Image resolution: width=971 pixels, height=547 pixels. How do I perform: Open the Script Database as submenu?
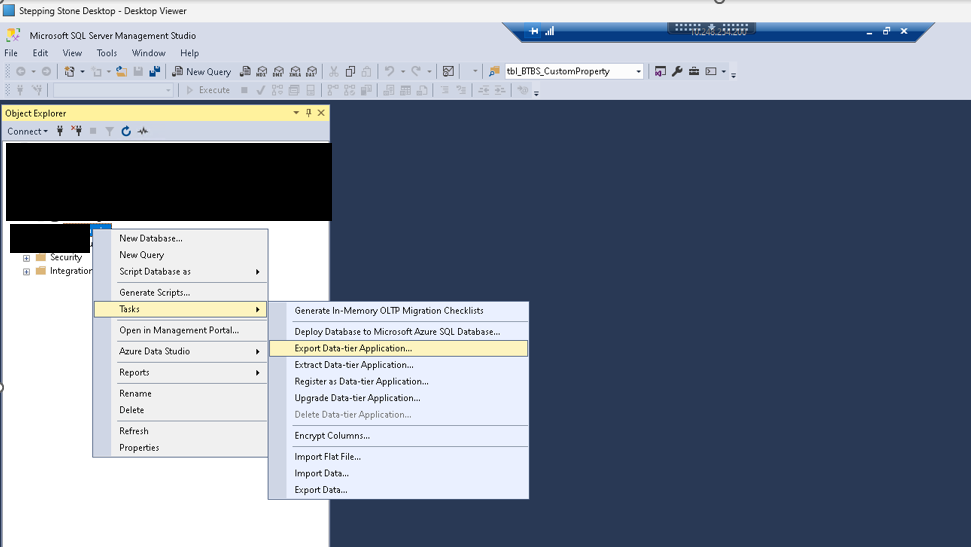(180, 272)
